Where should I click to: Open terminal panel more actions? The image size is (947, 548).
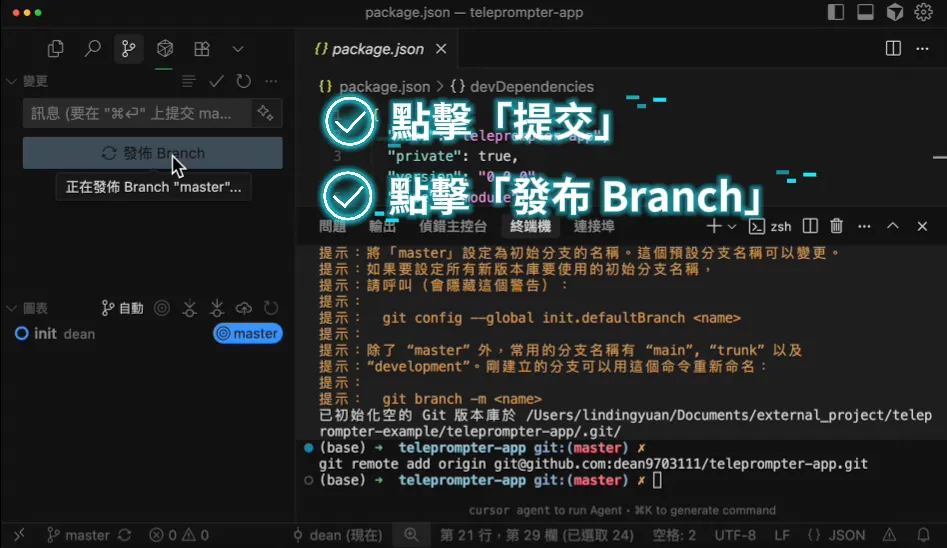(x=864, y=227)
